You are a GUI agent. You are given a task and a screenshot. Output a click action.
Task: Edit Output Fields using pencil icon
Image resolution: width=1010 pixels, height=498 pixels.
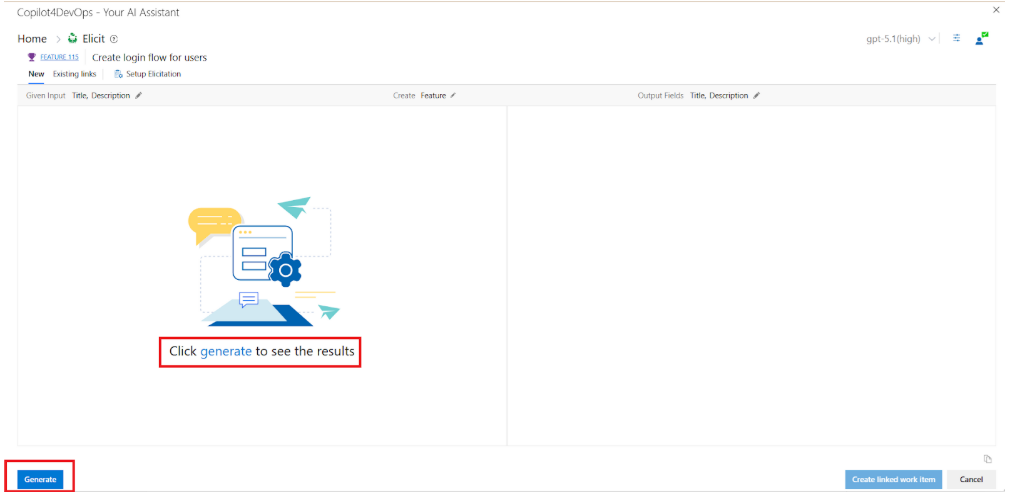pos(757,96)
